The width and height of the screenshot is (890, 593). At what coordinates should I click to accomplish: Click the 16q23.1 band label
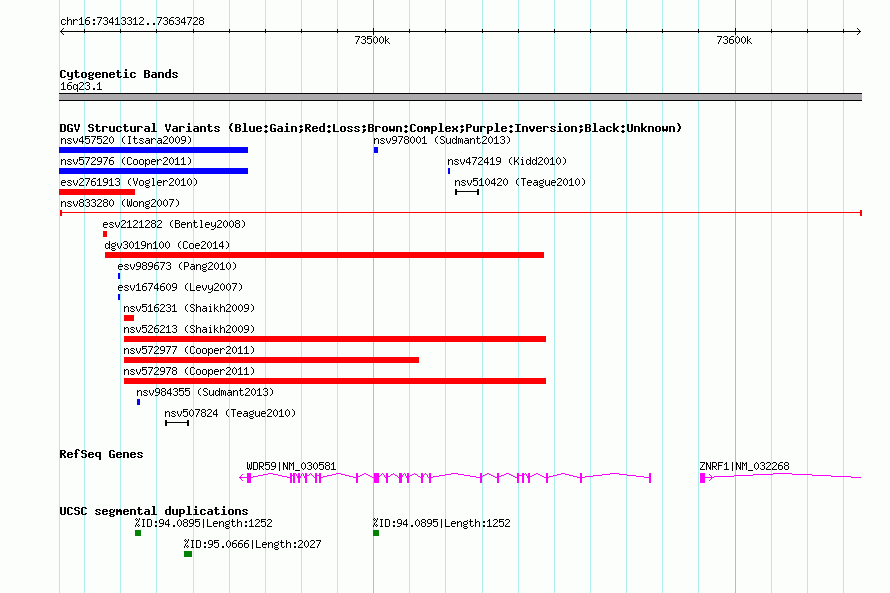click(x=81, y=86)
